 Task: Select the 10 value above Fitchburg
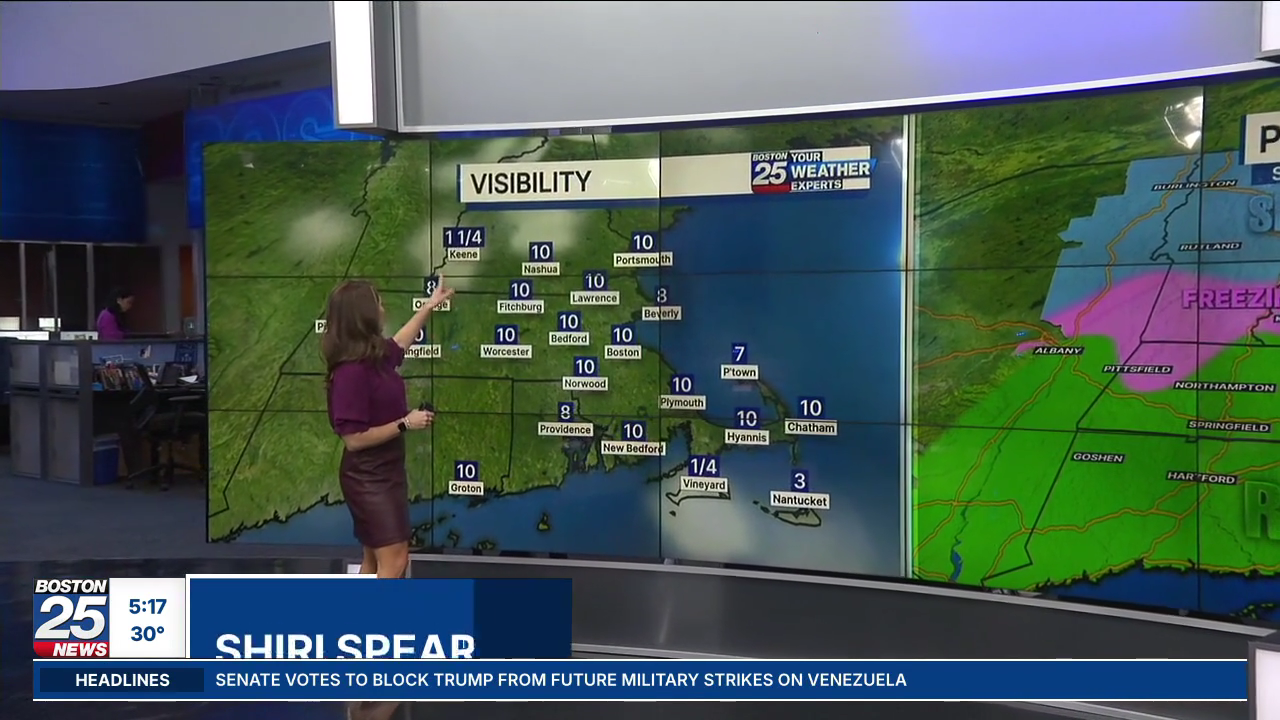pyautogui.click(x=520, y=290)
